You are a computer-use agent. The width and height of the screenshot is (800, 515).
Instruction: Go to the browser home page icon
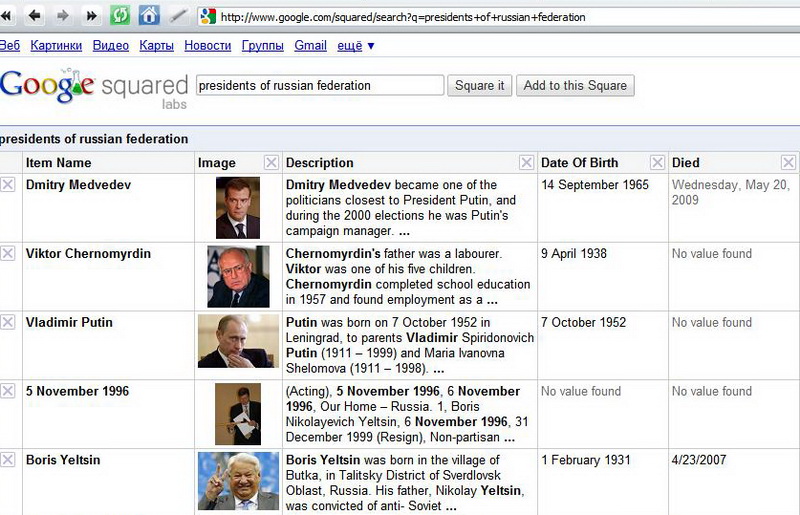(149, 16)
